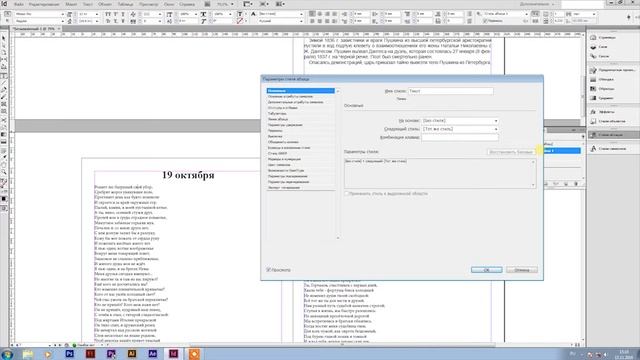Open the Редактирование menu

click(x=44, y=4)
